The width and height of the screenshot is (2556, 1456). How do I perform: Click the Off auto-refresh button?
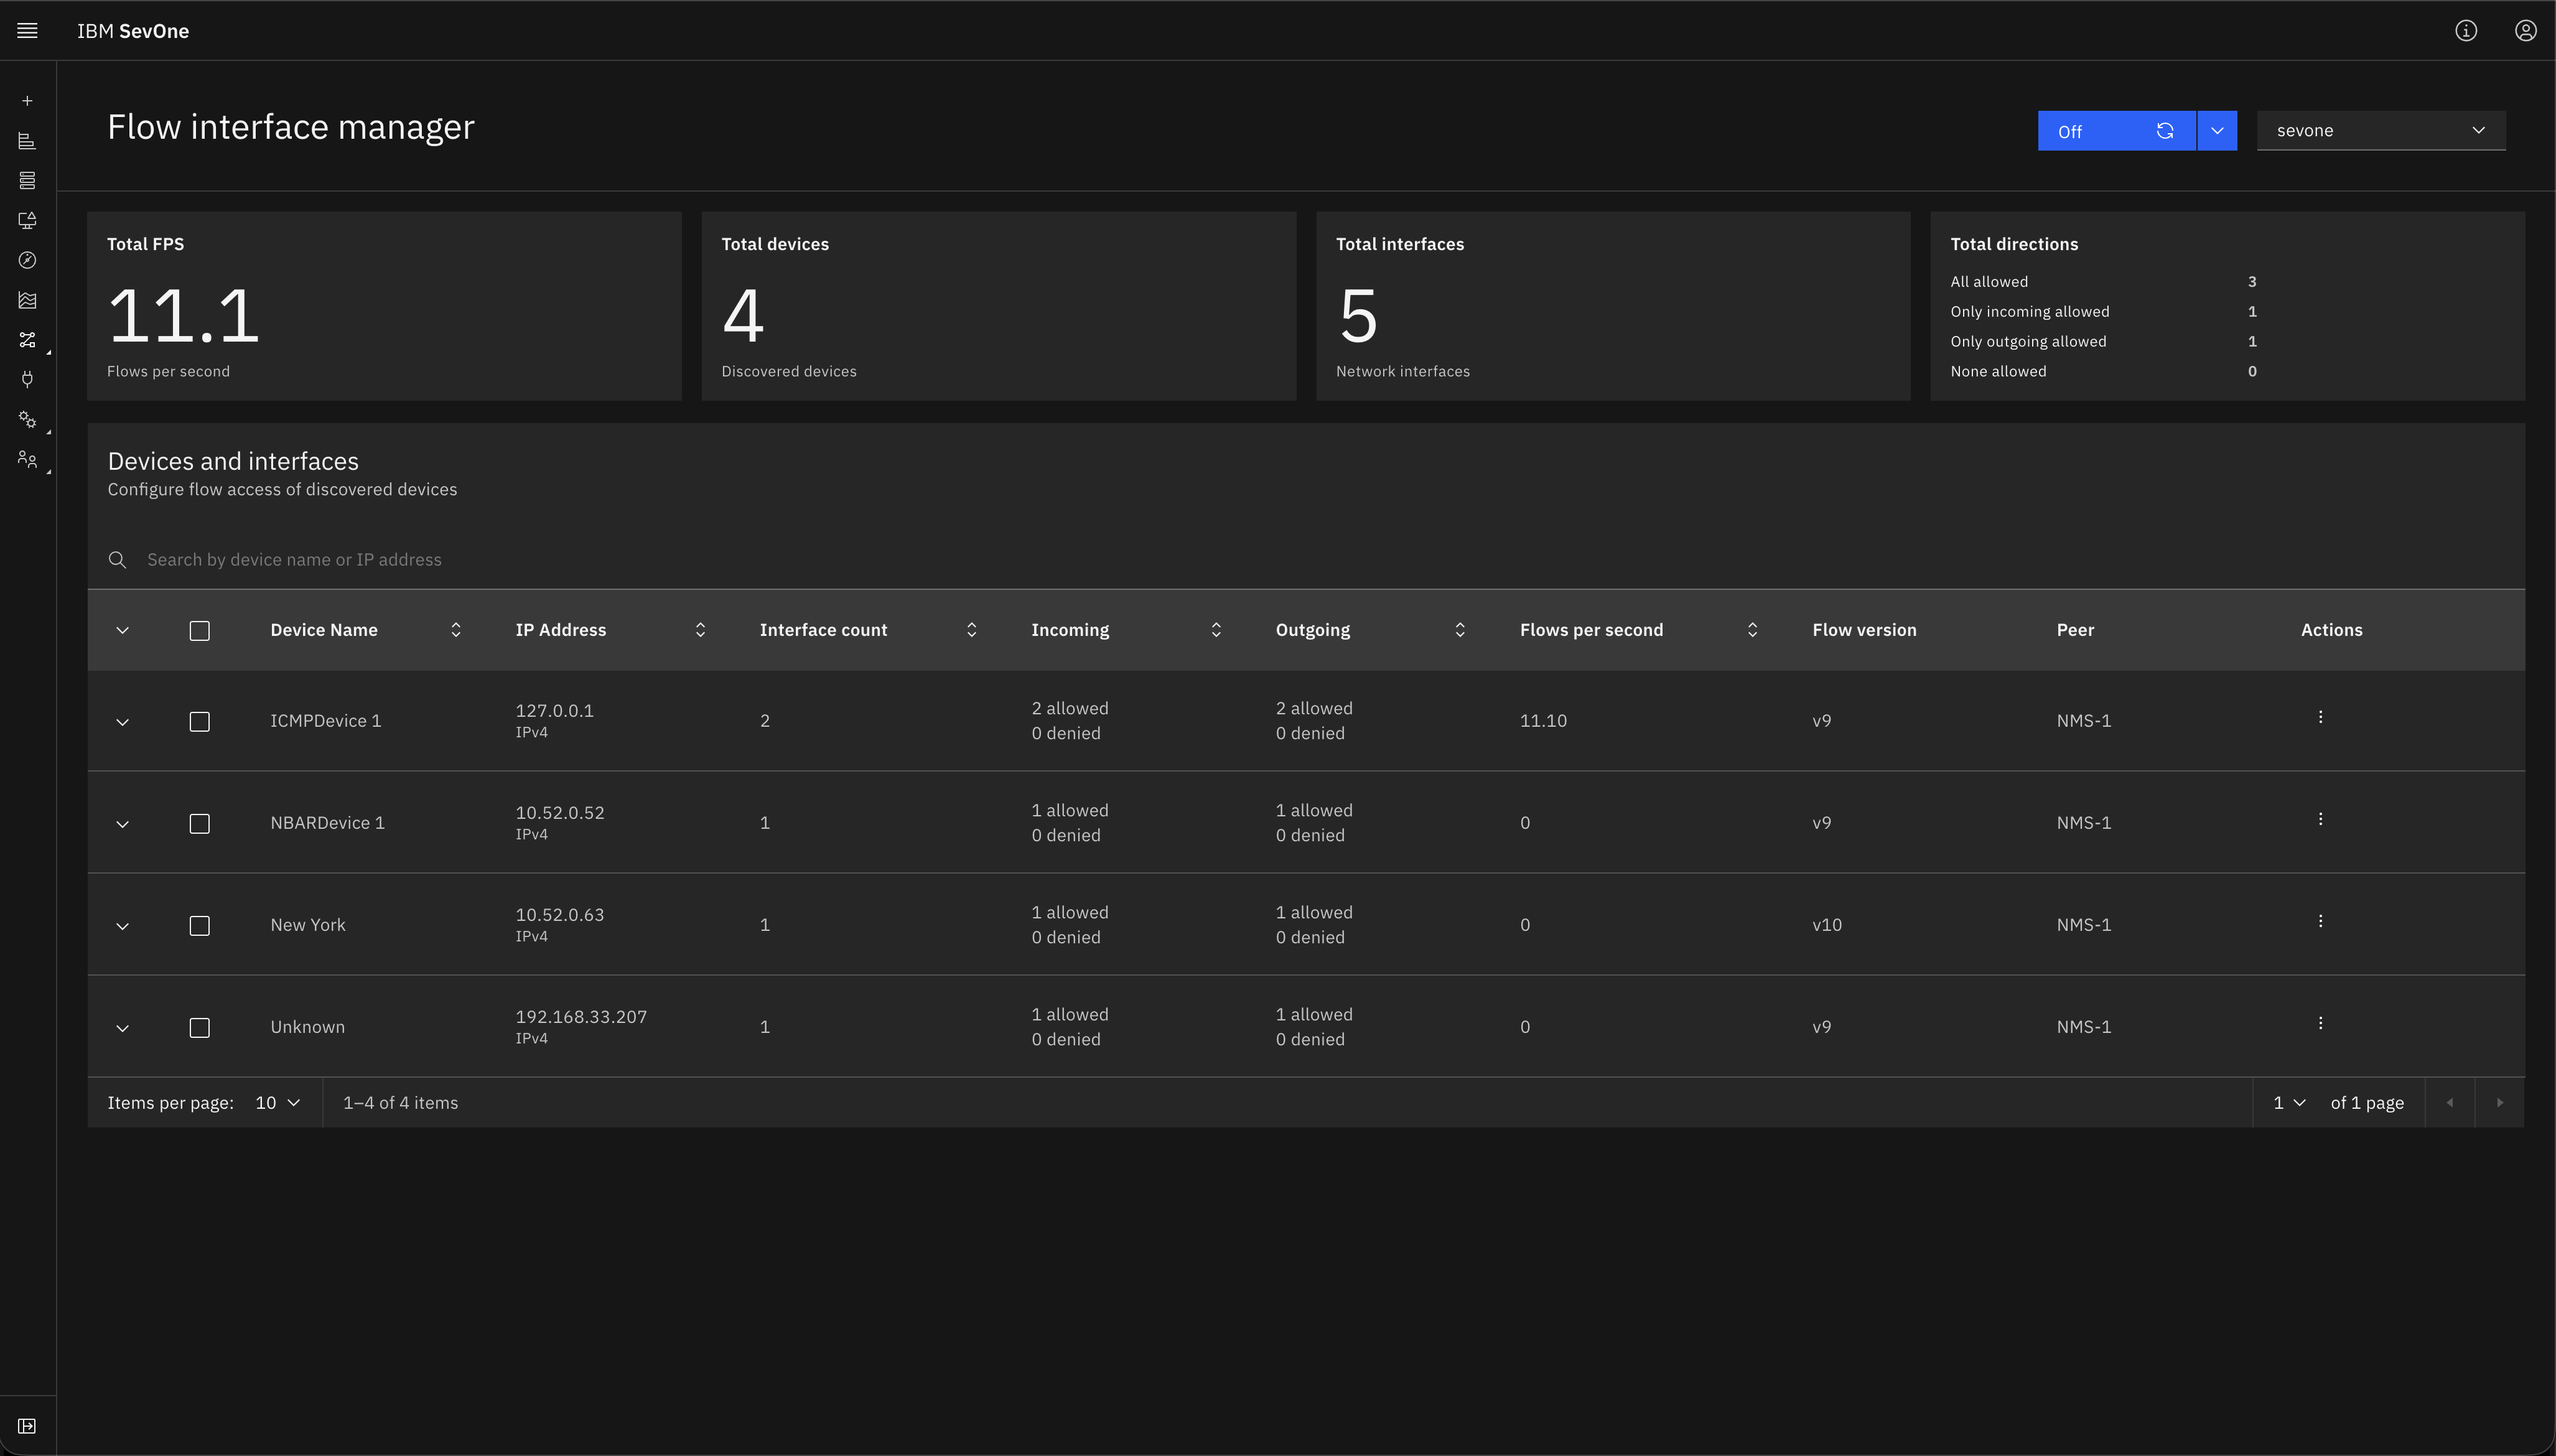(2116, 131)
